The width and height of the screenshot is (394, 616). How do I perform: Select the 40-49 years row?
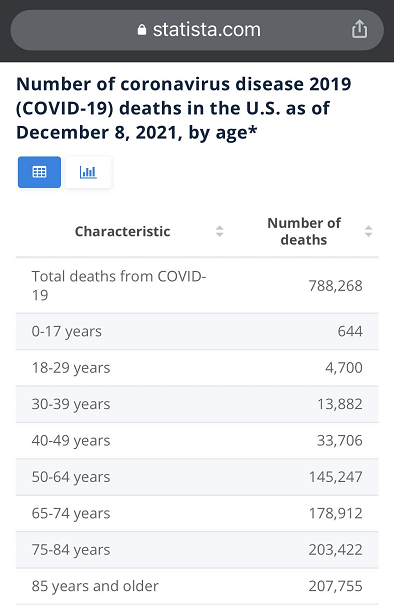[x=197, y=441]
